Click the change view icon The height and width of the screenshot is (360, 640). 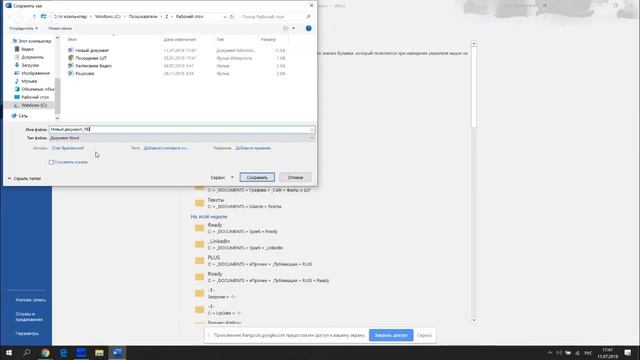(x=286, y=28)
